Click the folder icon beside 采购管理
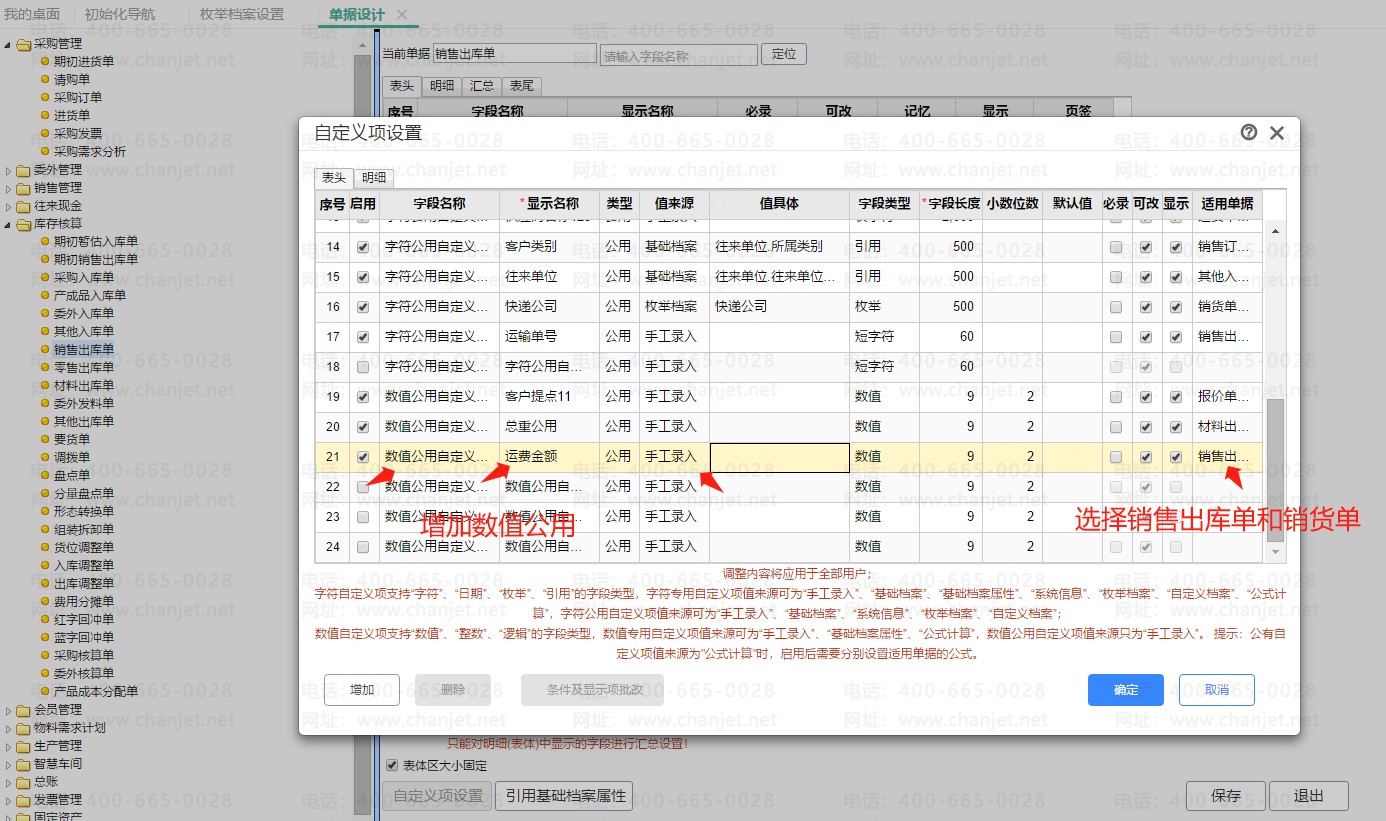 pos(23,44)
